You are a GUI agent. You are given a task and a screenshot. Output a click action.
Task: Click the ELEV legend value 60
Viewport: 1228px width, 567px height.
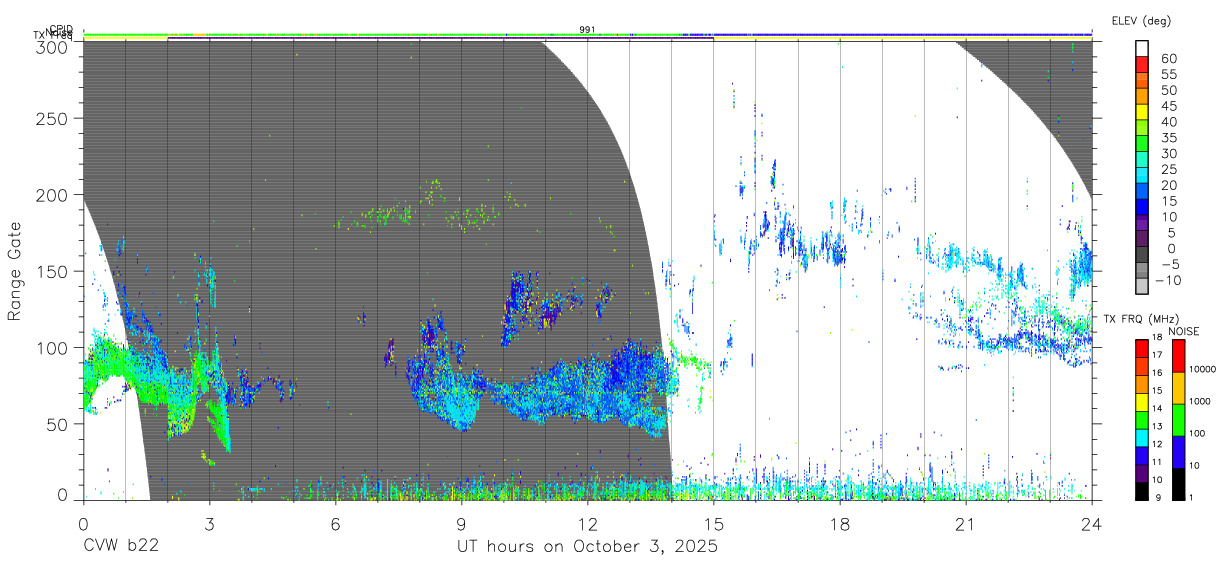(1168, 58)
